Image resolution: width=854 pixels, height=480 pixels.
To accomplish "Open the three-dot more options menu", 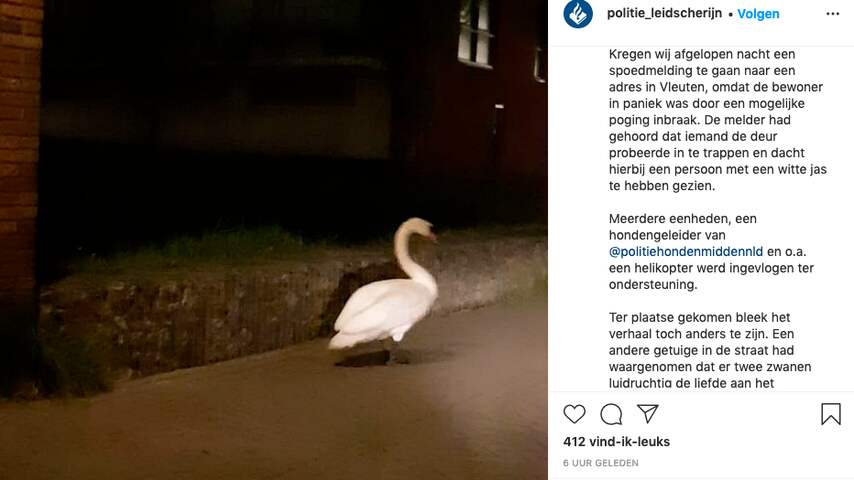I will point(833,14).
